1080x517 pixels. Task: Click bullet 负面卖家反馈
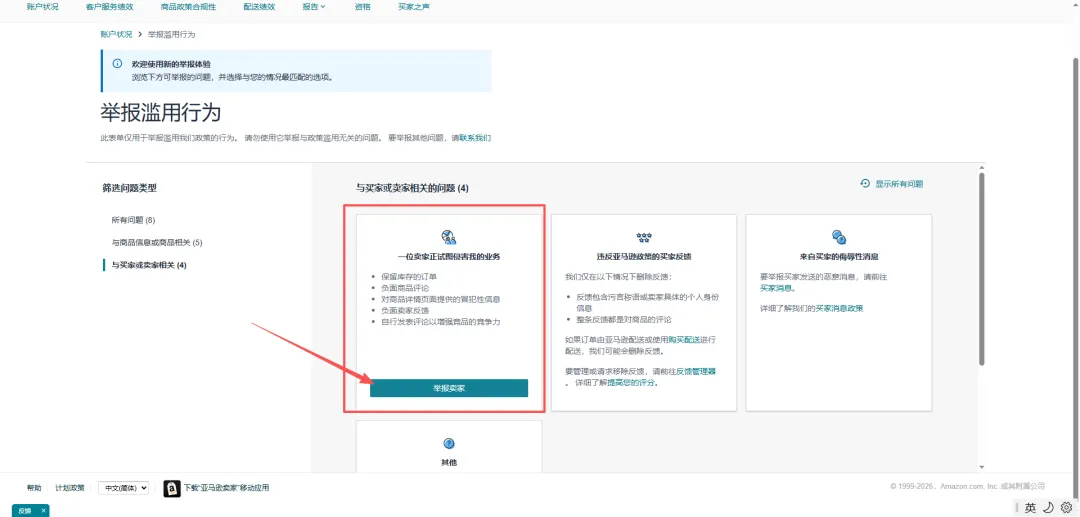[404, 310]
